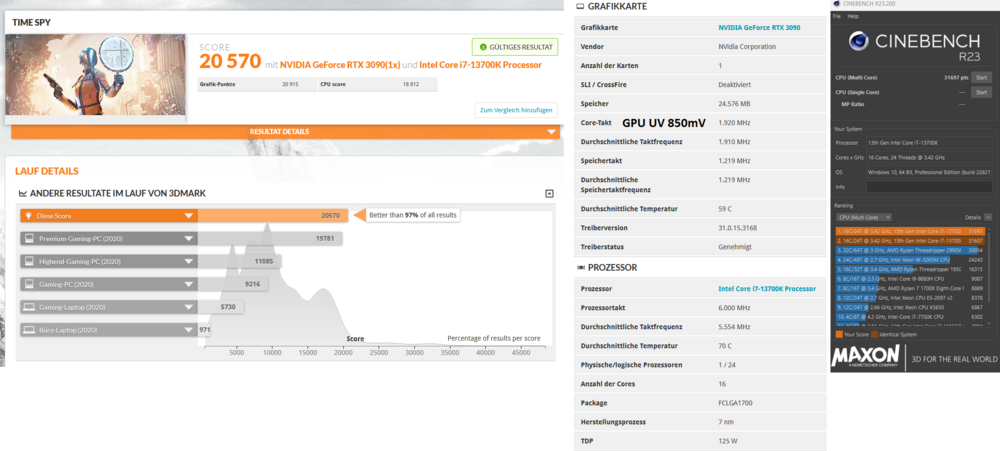
Task: Open the Intel Core i7-13700K Processor link in Prozessor table
Action: click(x=767, y=289)
